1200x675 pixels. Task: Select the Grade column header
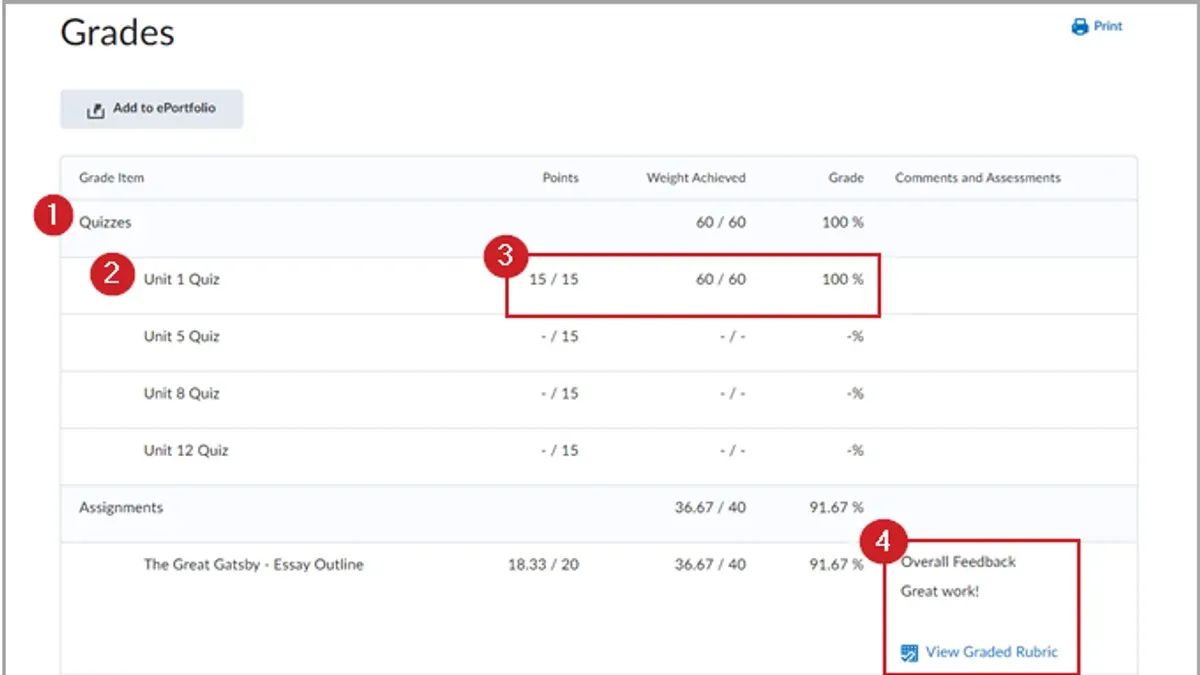(x=846, y=178)
